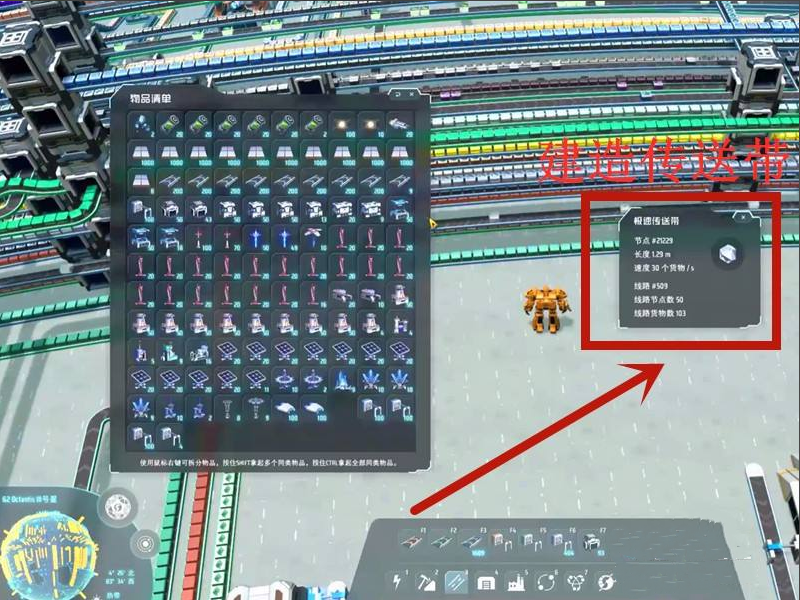The image size is (800, 600).
Task: Click the 物品清单 window title
Action: click(151, 98)
